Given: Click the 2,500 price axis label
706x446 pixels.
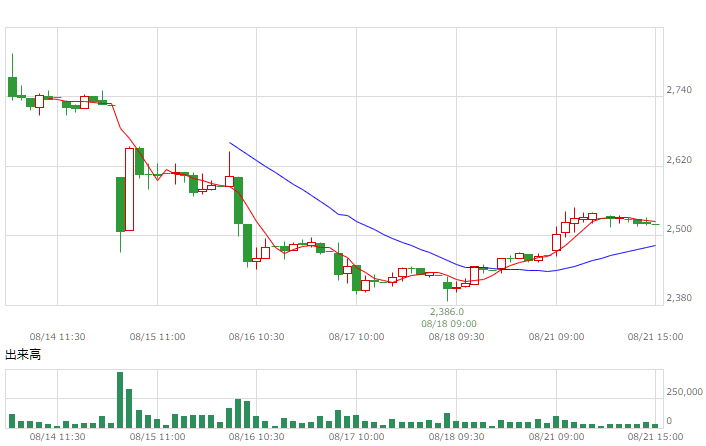Looking at the screenshot, I should [679, 229].
